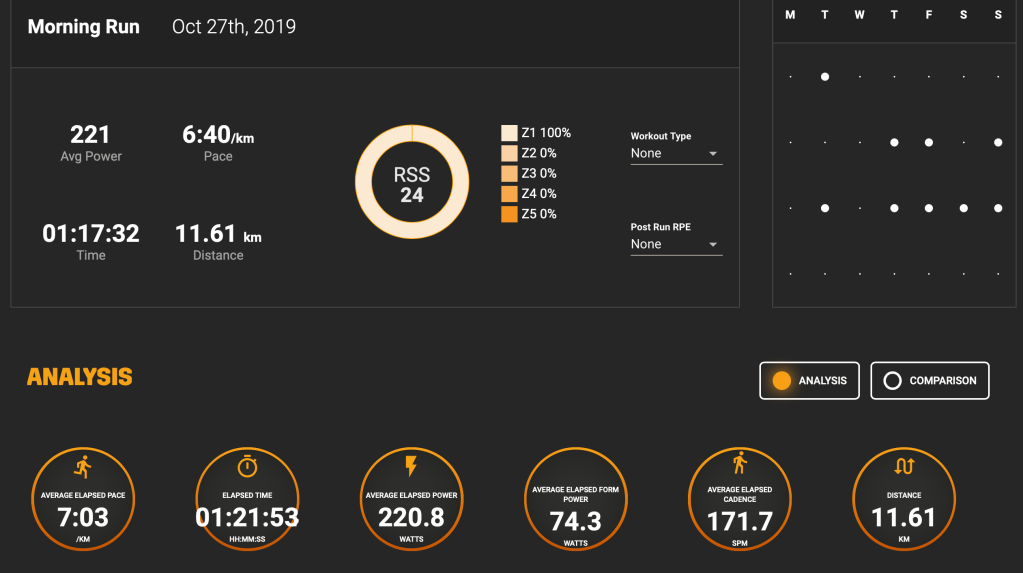Click the Morning Run title
The width and height of the screenshot is (1023, 573).
[x=84, y=27]
